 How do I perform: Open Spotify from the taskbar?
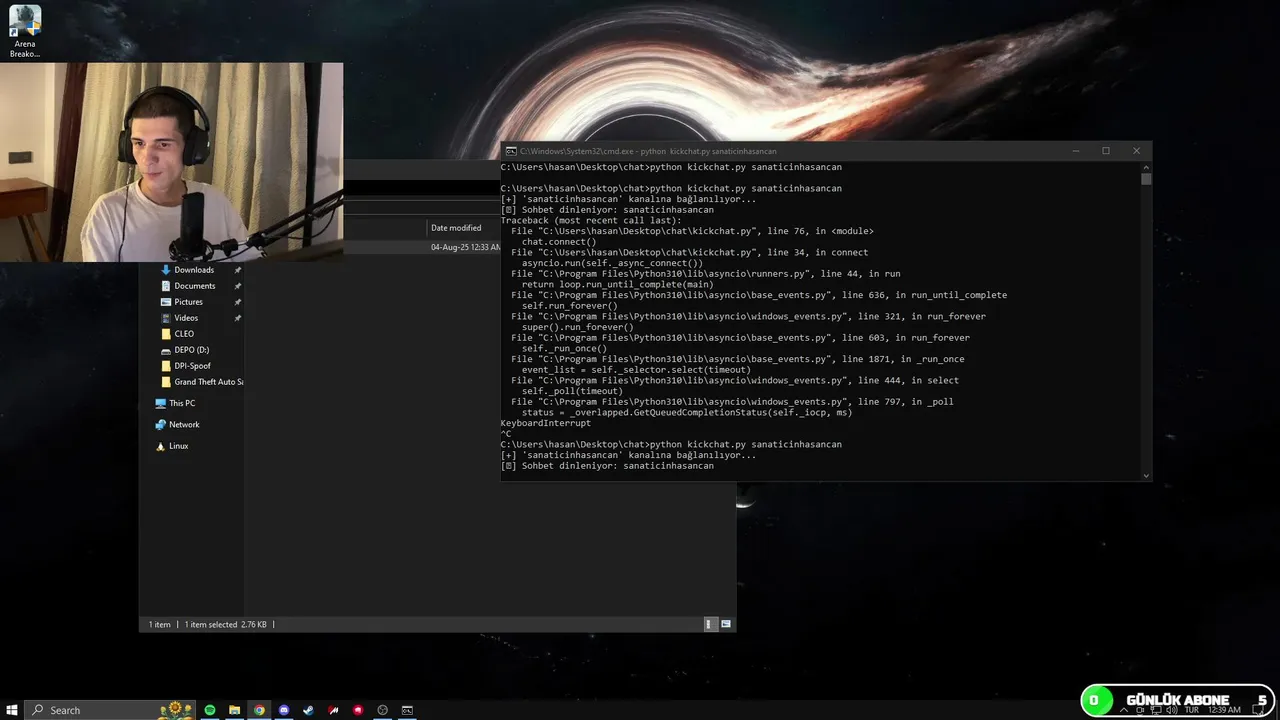[x=210, y=710]
